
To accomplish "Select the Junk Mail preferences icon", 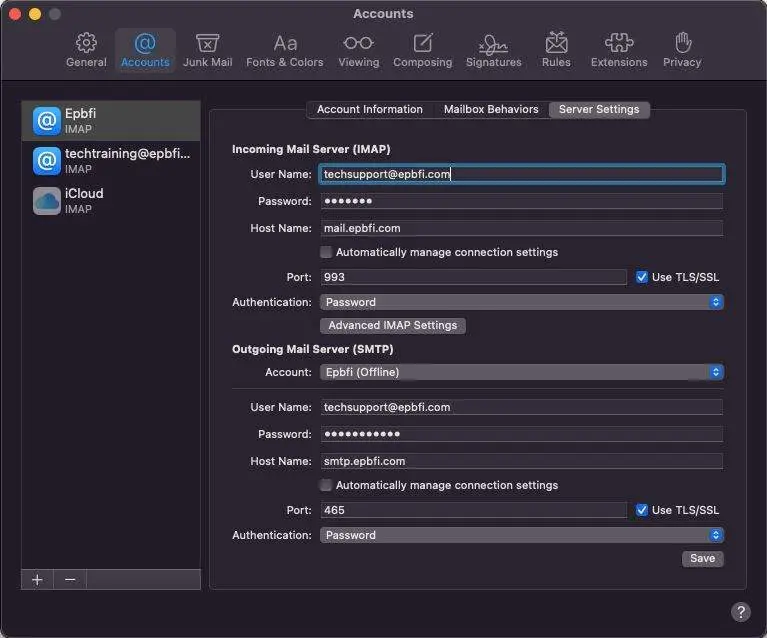I will tap(207, 50).
